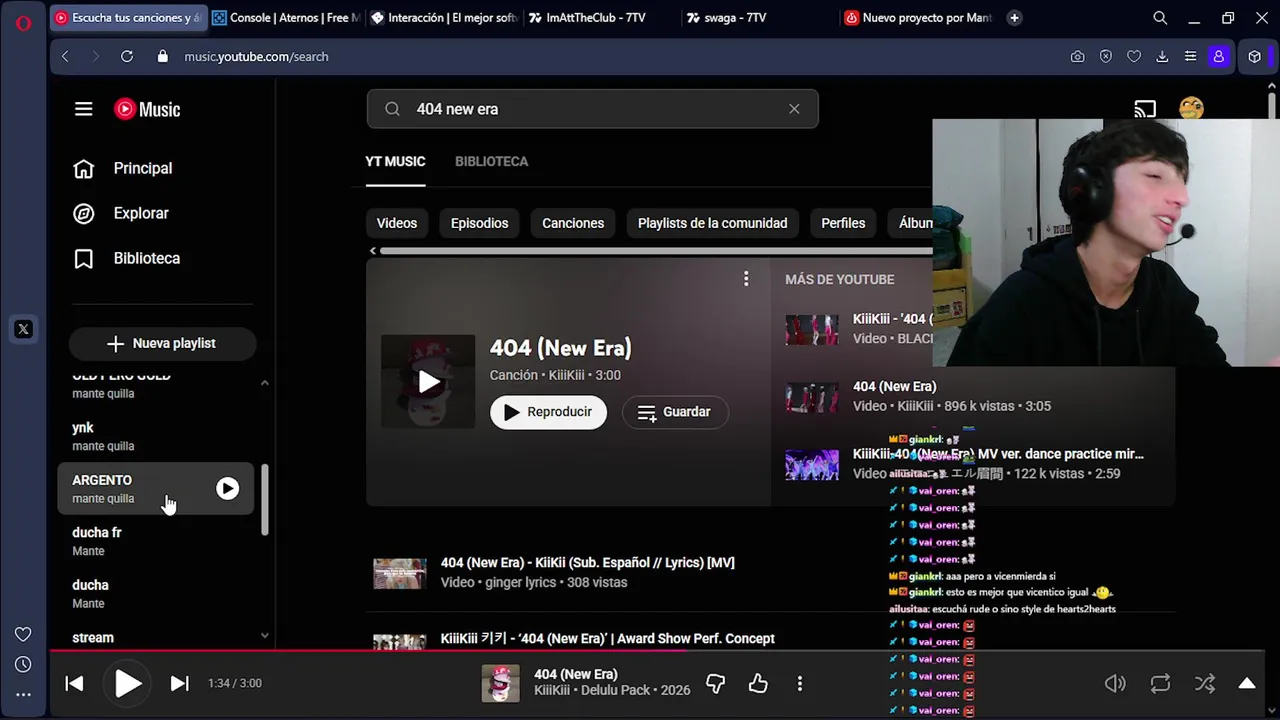Skip to next track
The image size is (1280, 720).
pyautogui.click(x=179, y=684)
